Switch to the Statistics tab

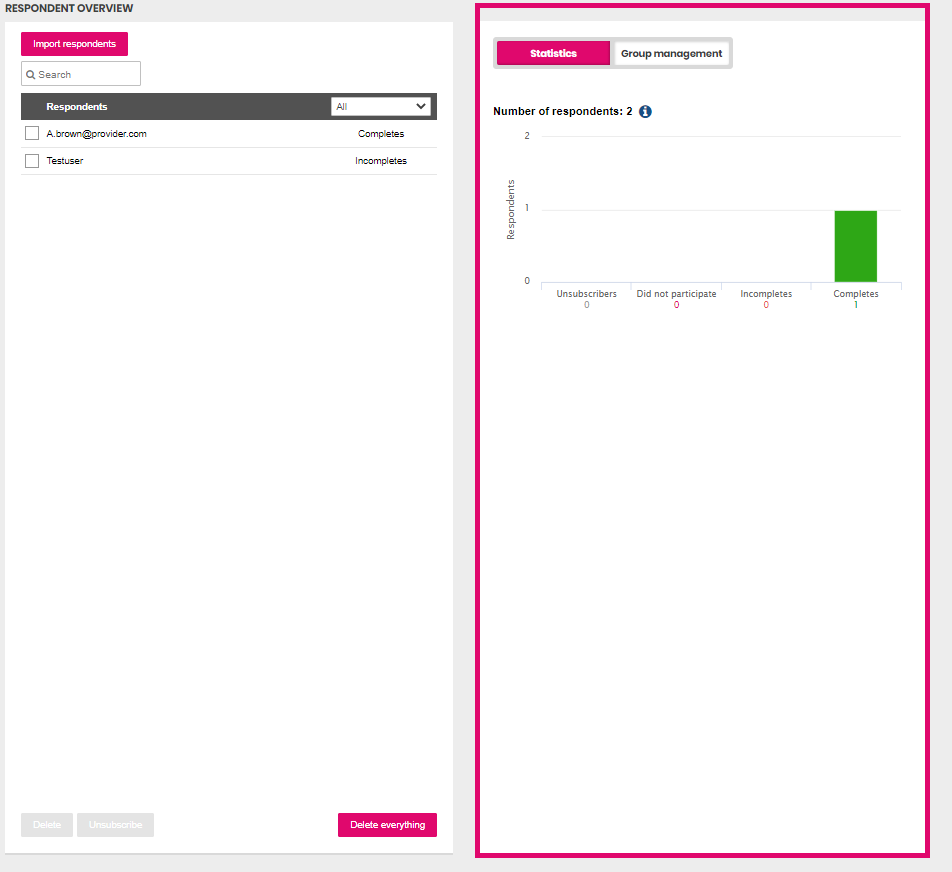553,53
